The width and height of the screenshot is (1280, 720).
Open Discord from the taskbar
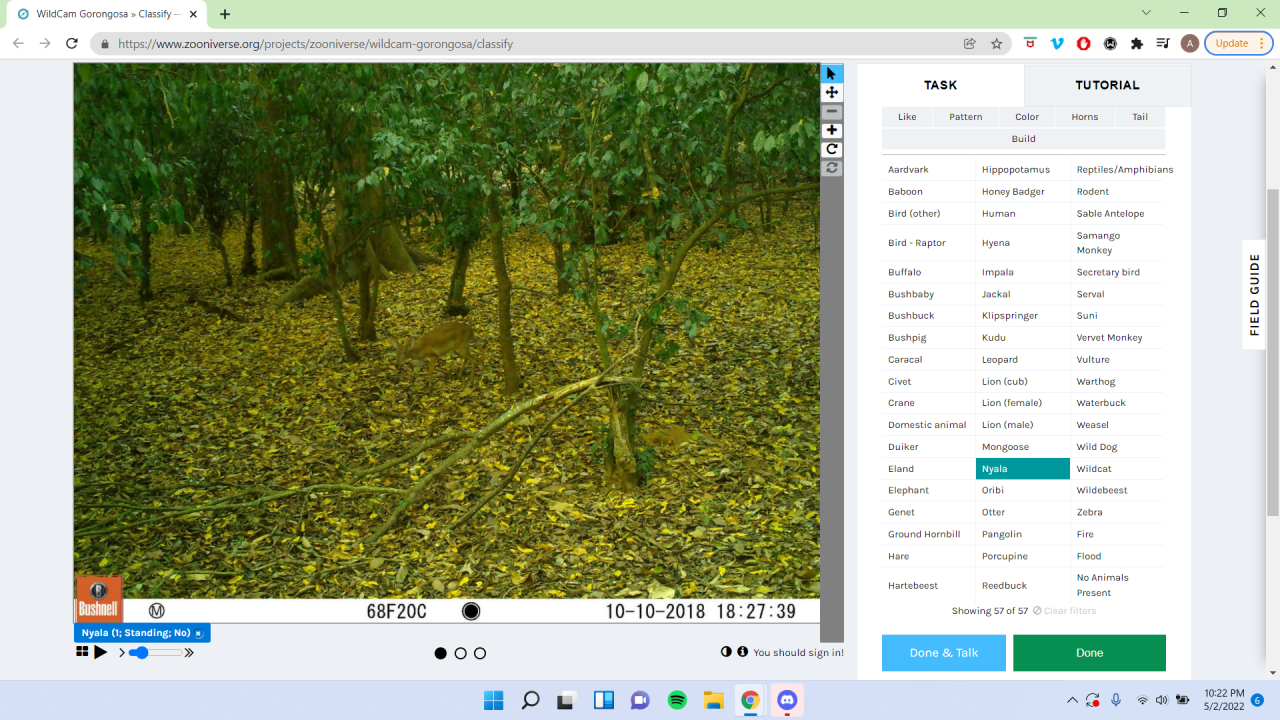(x=787, y=700)
